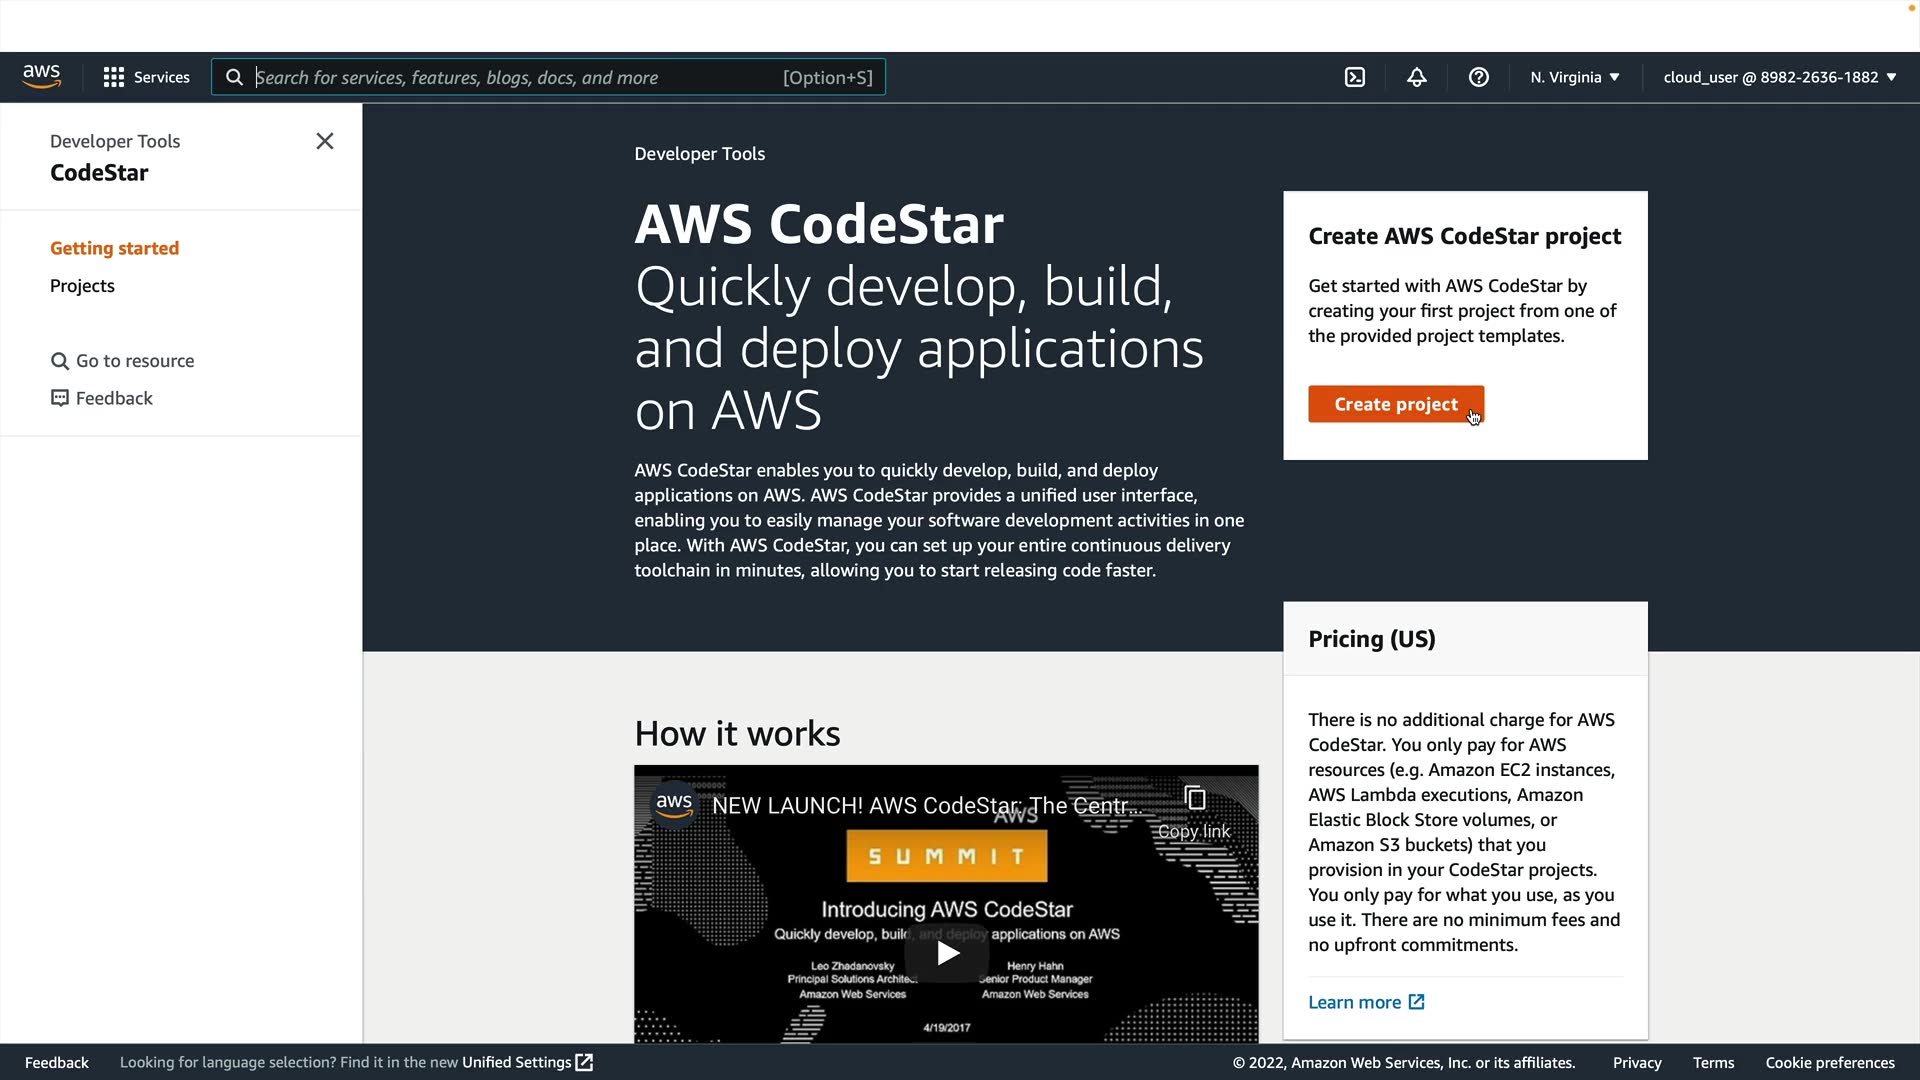Click Go to resource search
The image size is (1920, 1080).
coord(123,361)
